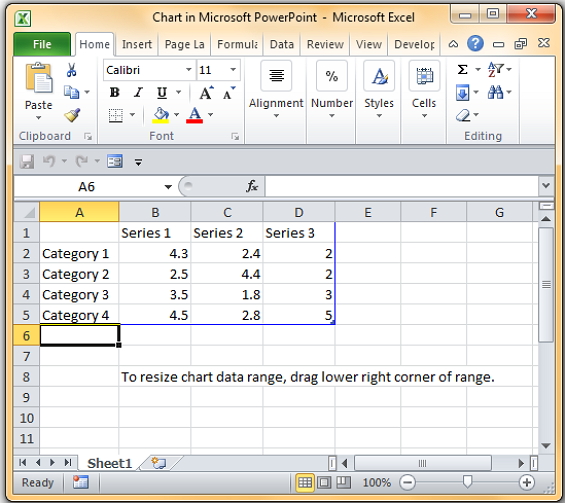
Task: Switch to Normal view
Action: (305, 482)
